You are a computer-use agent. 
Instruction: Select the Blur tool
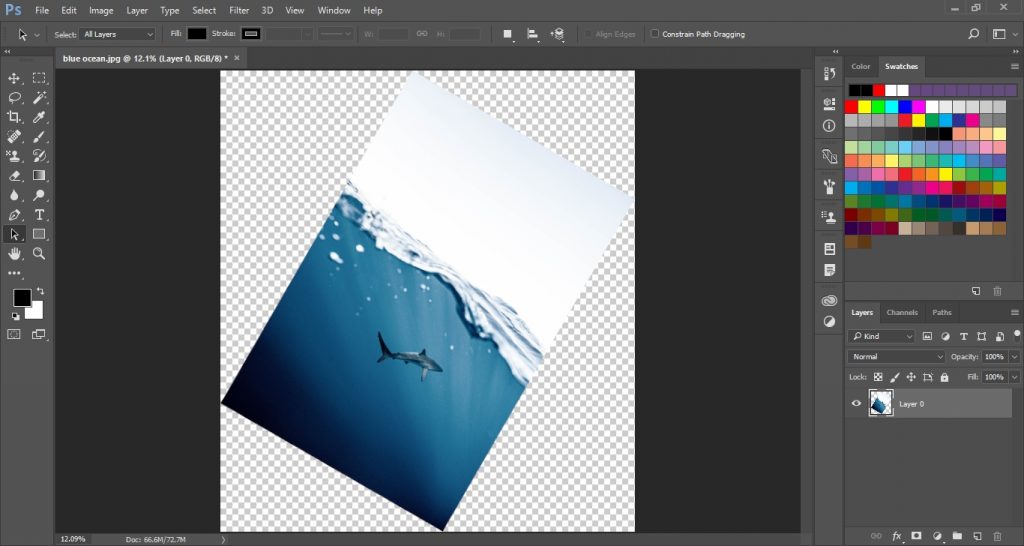(14, 195)
